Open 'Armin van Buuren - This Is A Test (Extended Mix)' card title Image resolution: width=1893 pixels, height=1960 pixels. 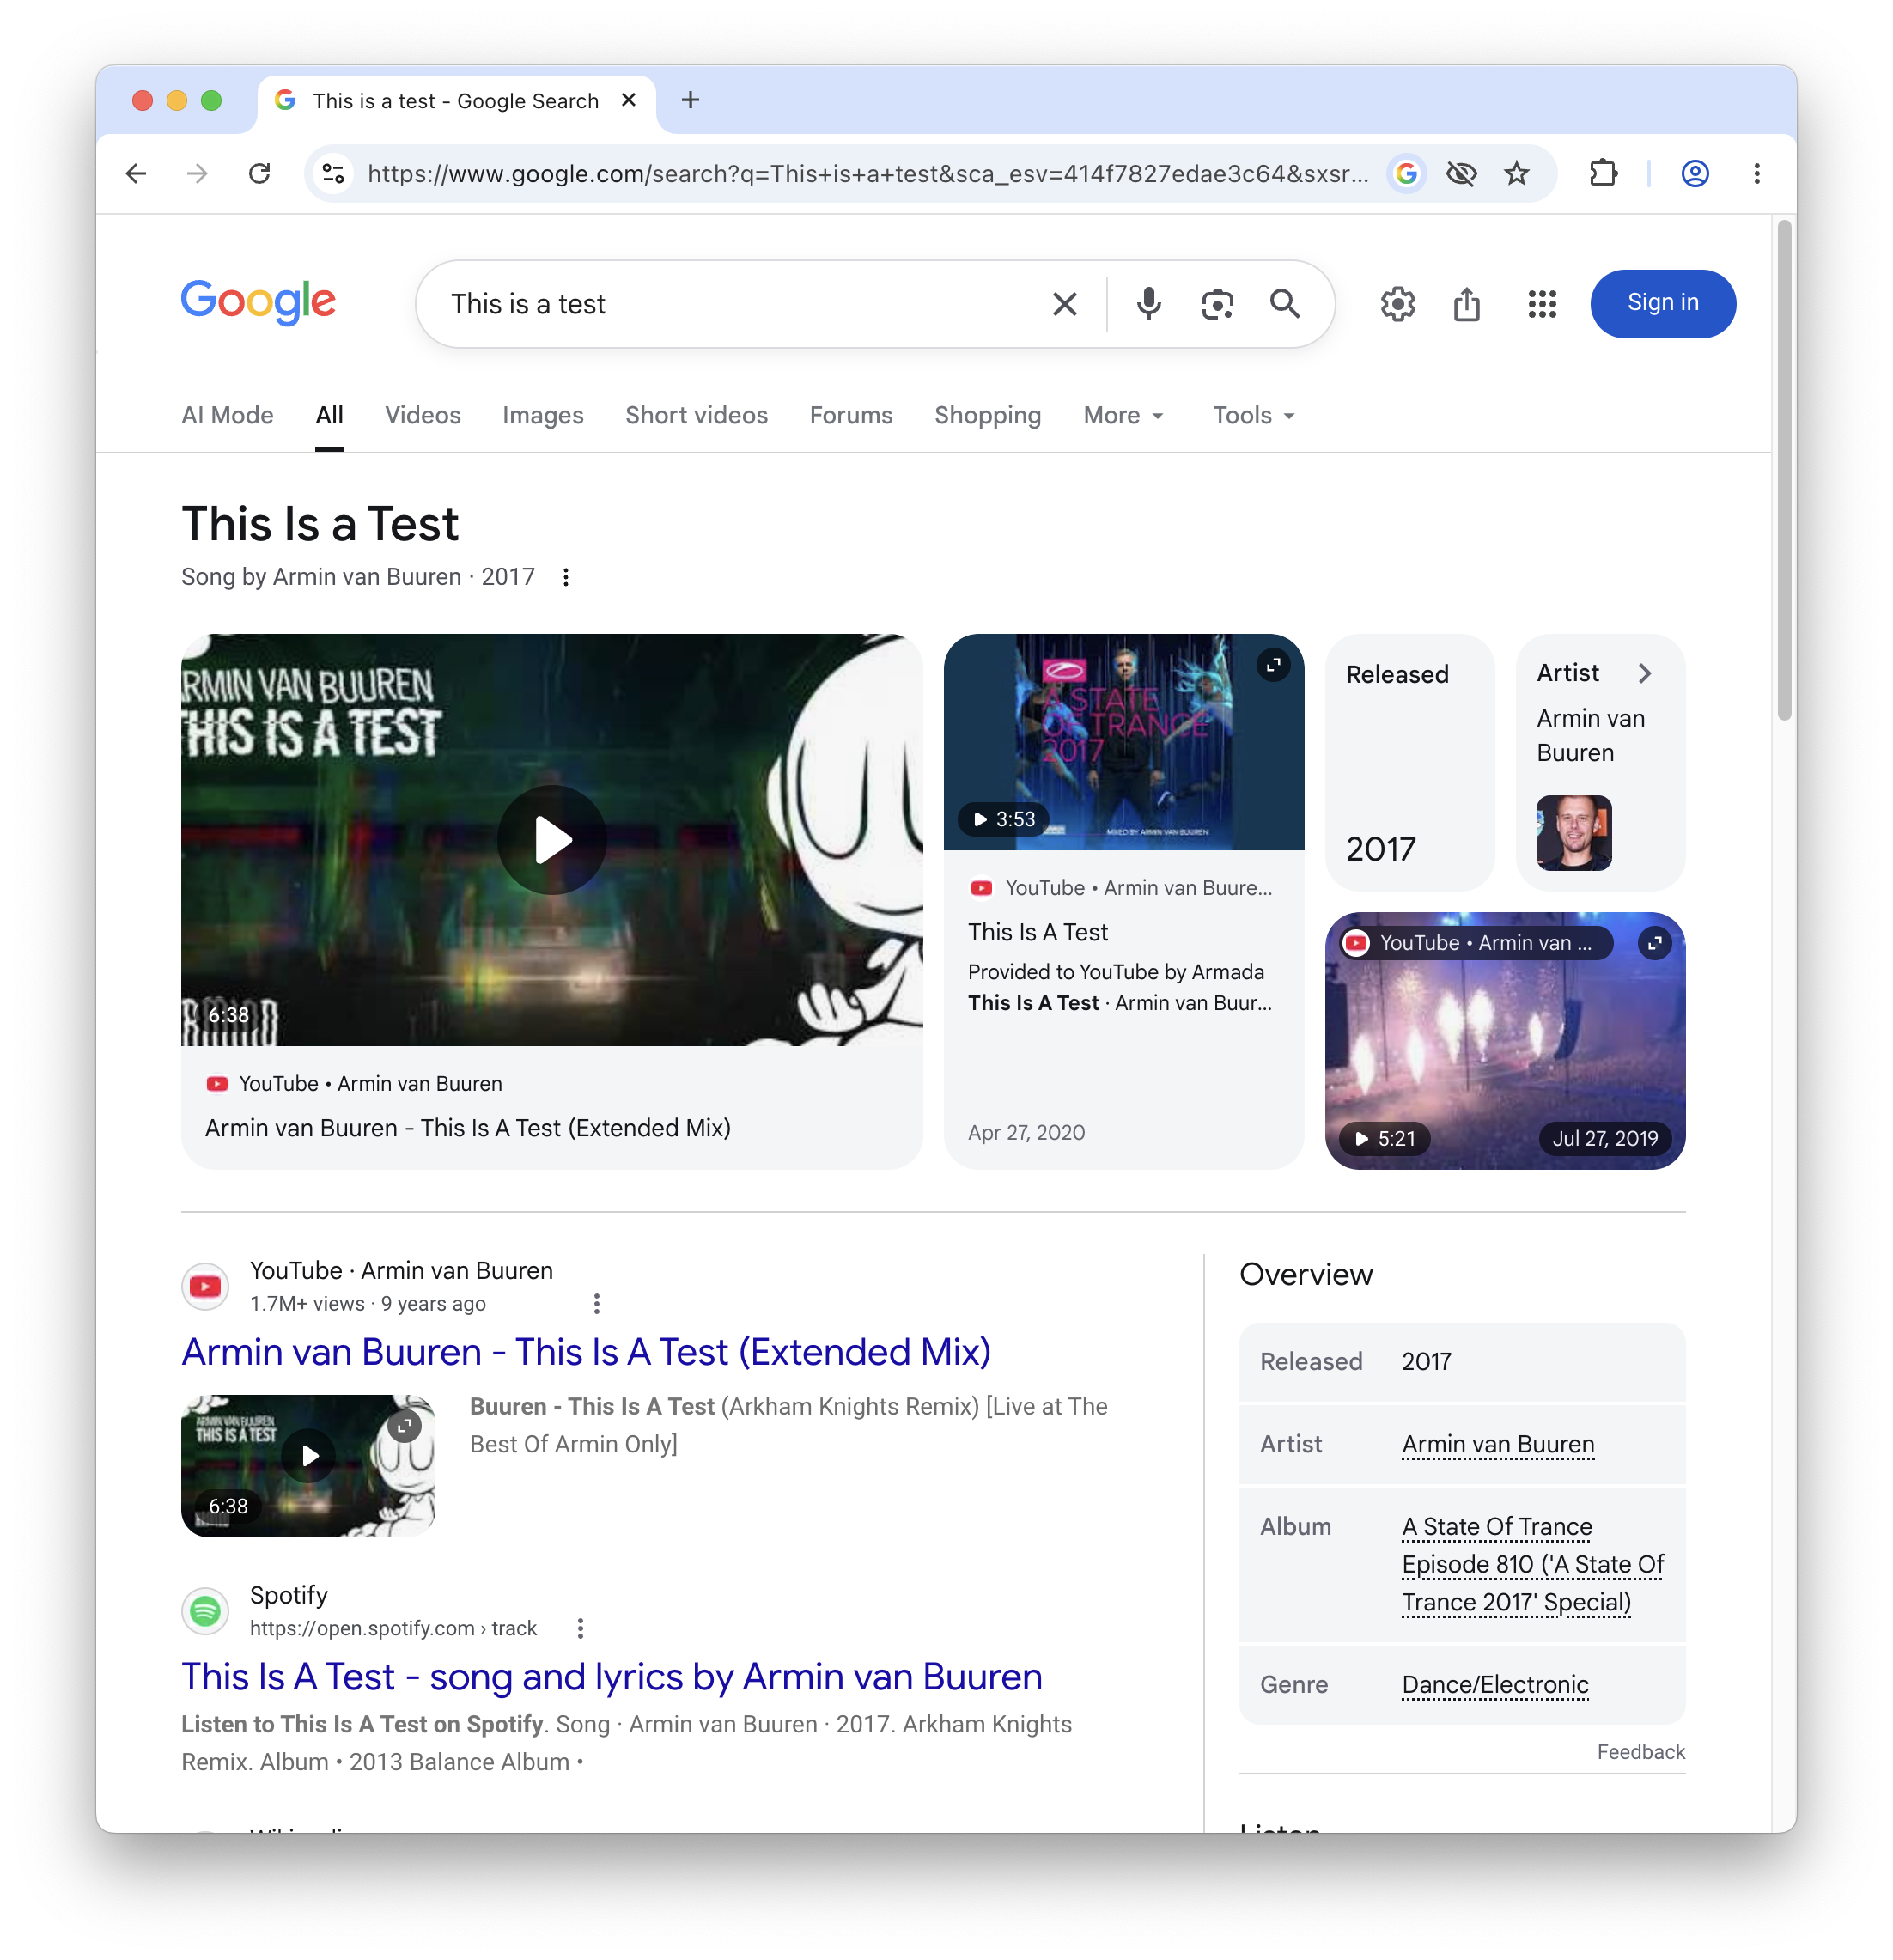pyautogui.click(x=468, y=1128)
